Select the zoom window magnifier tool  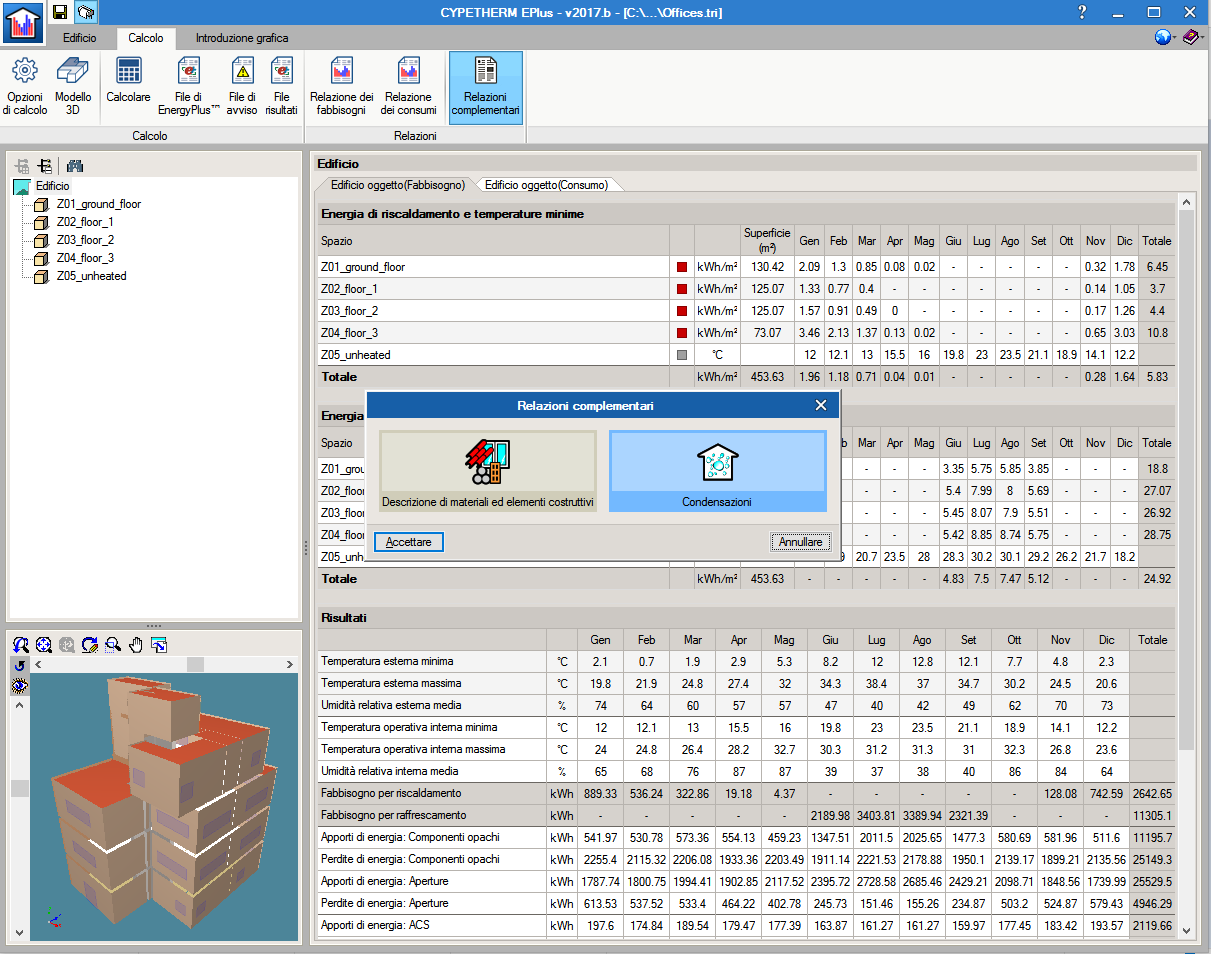click(x=113, y=645)
